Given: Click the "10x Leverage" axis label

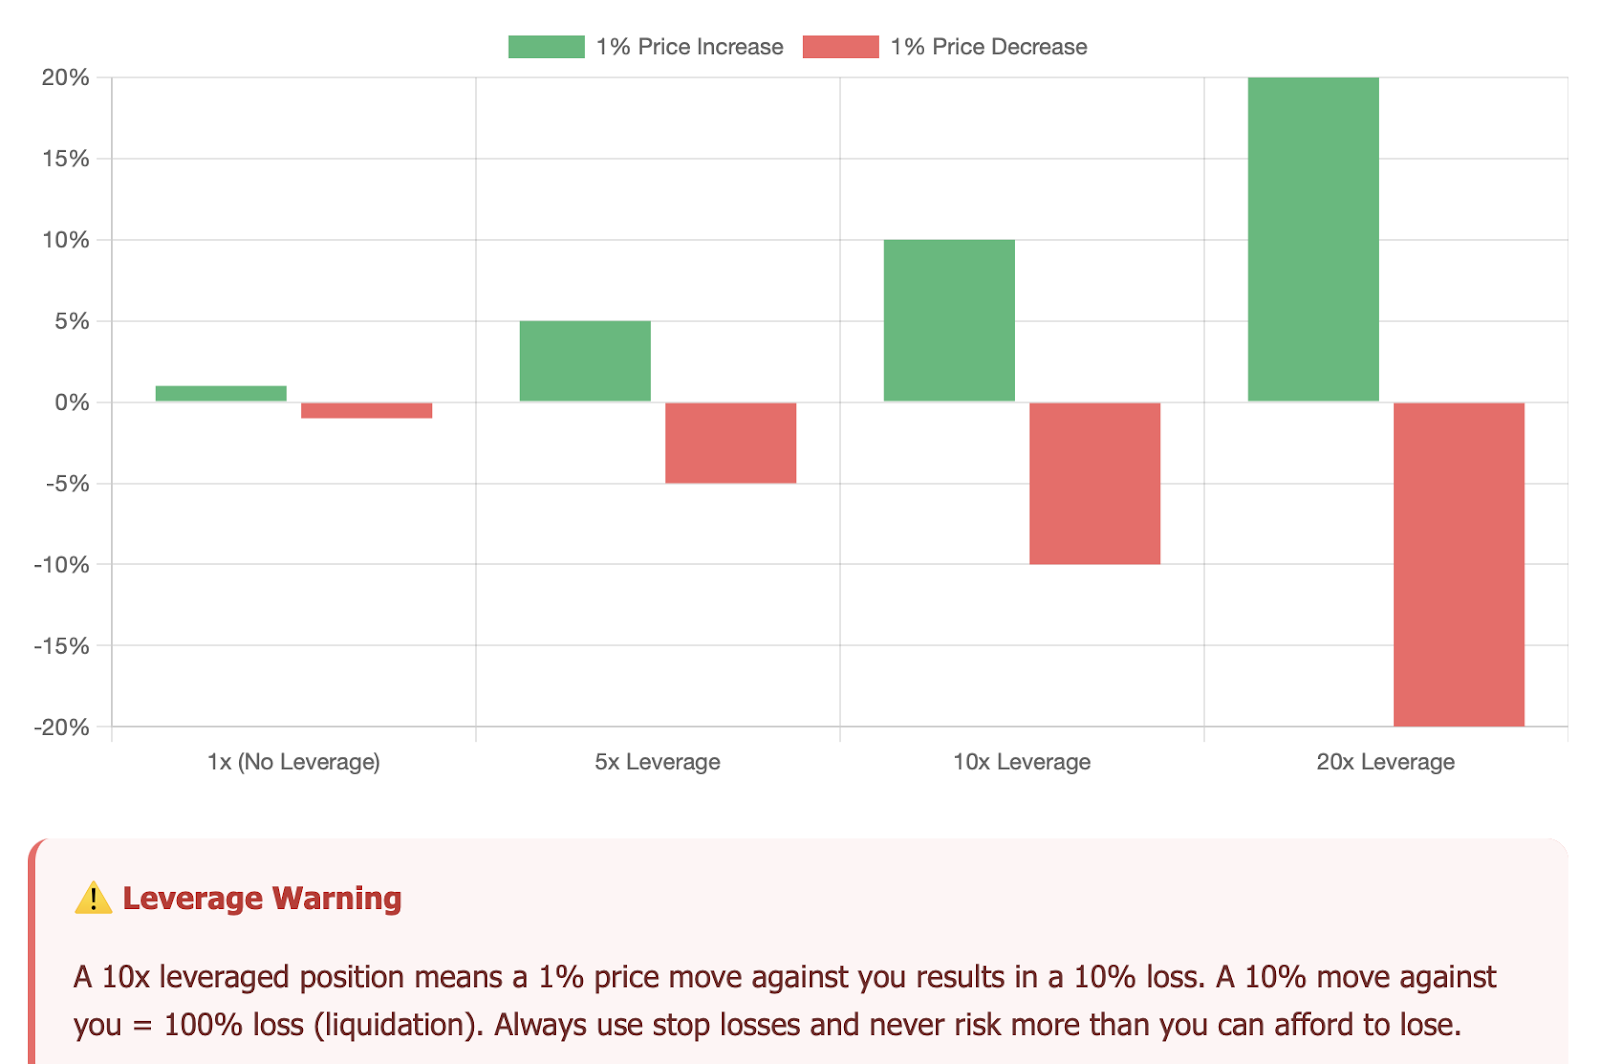Looking at the screenshot, I should [x=1021, y=762].
